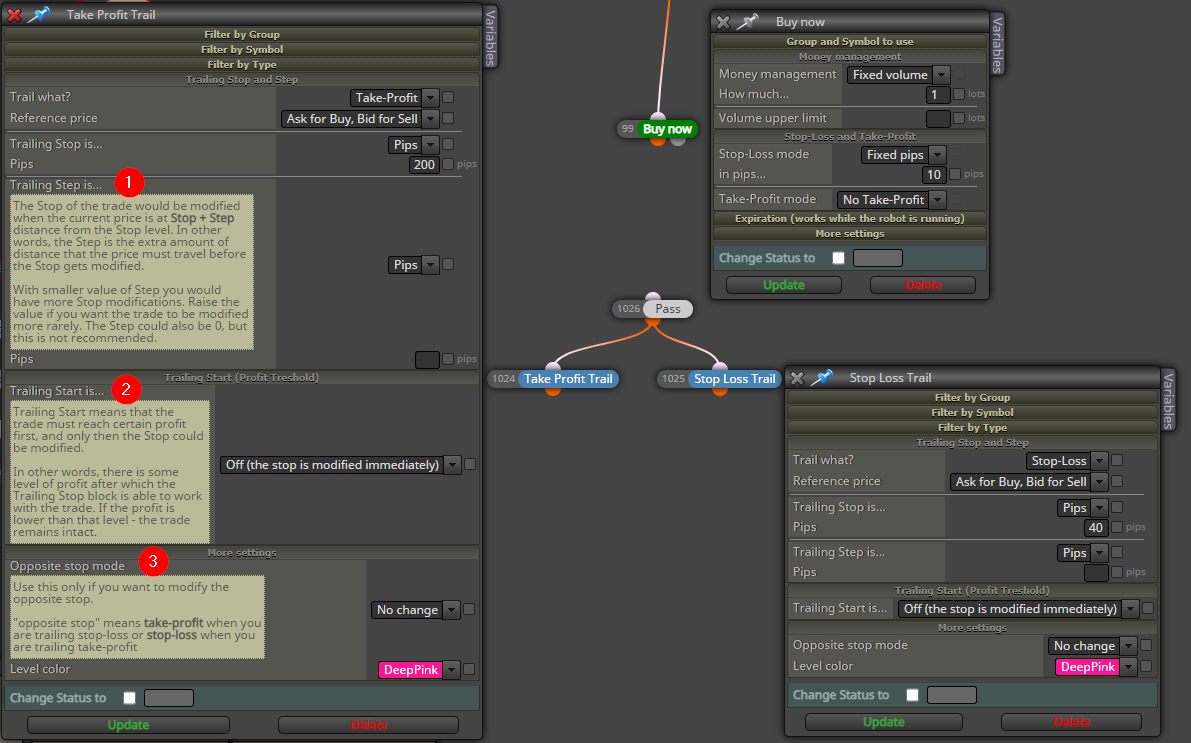This screenshot has width=1191, height=743.
Task: Click the output connector below Take Profit Trail node
Action: [553, 390]
